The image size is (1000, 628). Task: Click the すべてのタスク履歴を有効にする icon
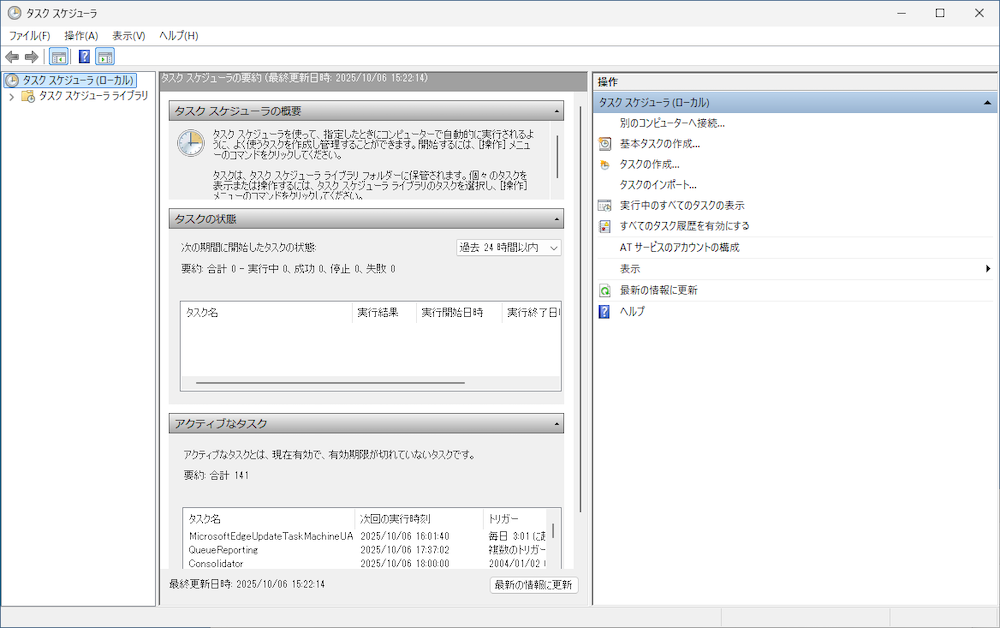(604, 226)
